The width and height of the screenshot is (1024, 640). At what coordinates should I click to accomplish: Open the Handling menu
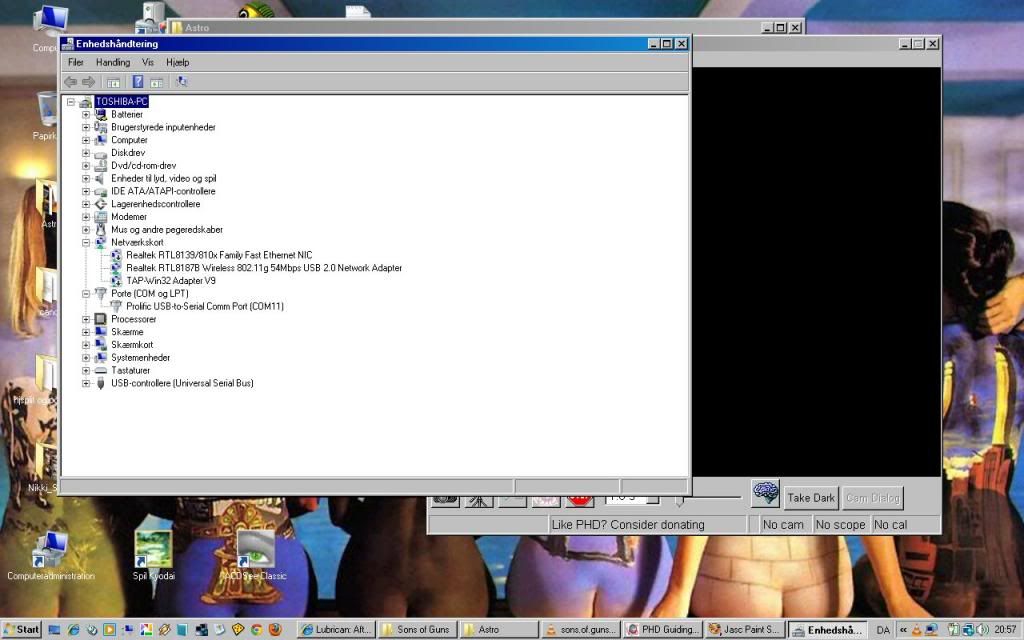coord(113,63)
